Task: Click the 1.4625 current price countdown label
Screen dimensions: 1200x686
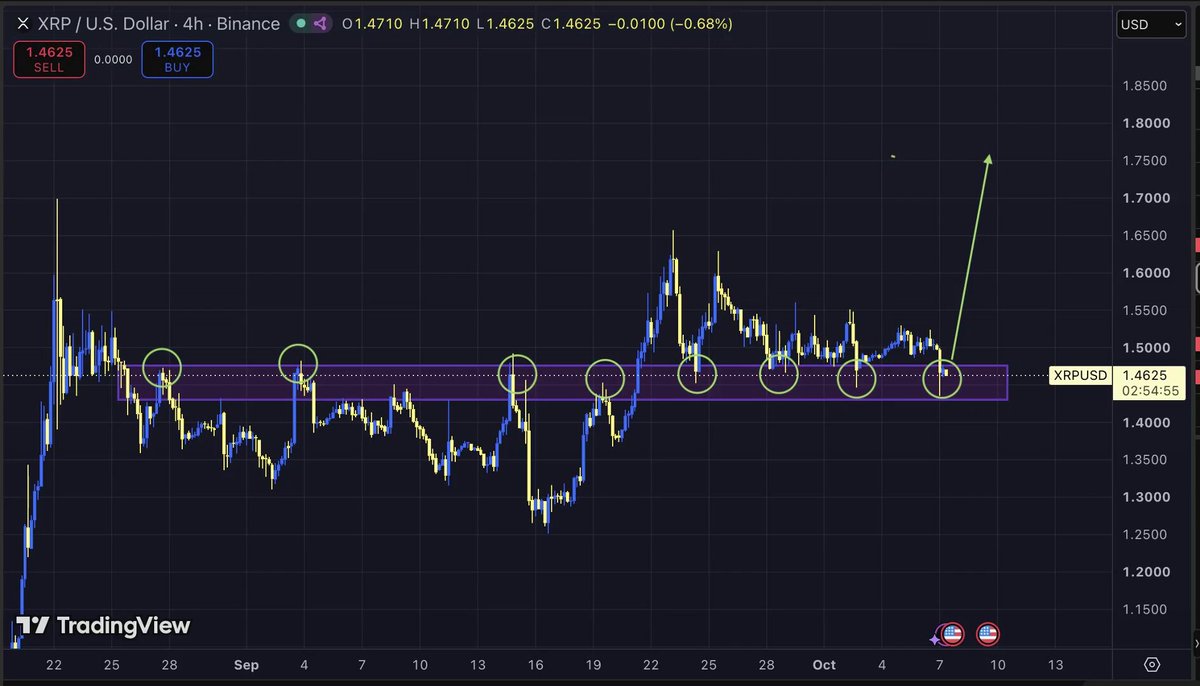Action: tap(1147, 383)
